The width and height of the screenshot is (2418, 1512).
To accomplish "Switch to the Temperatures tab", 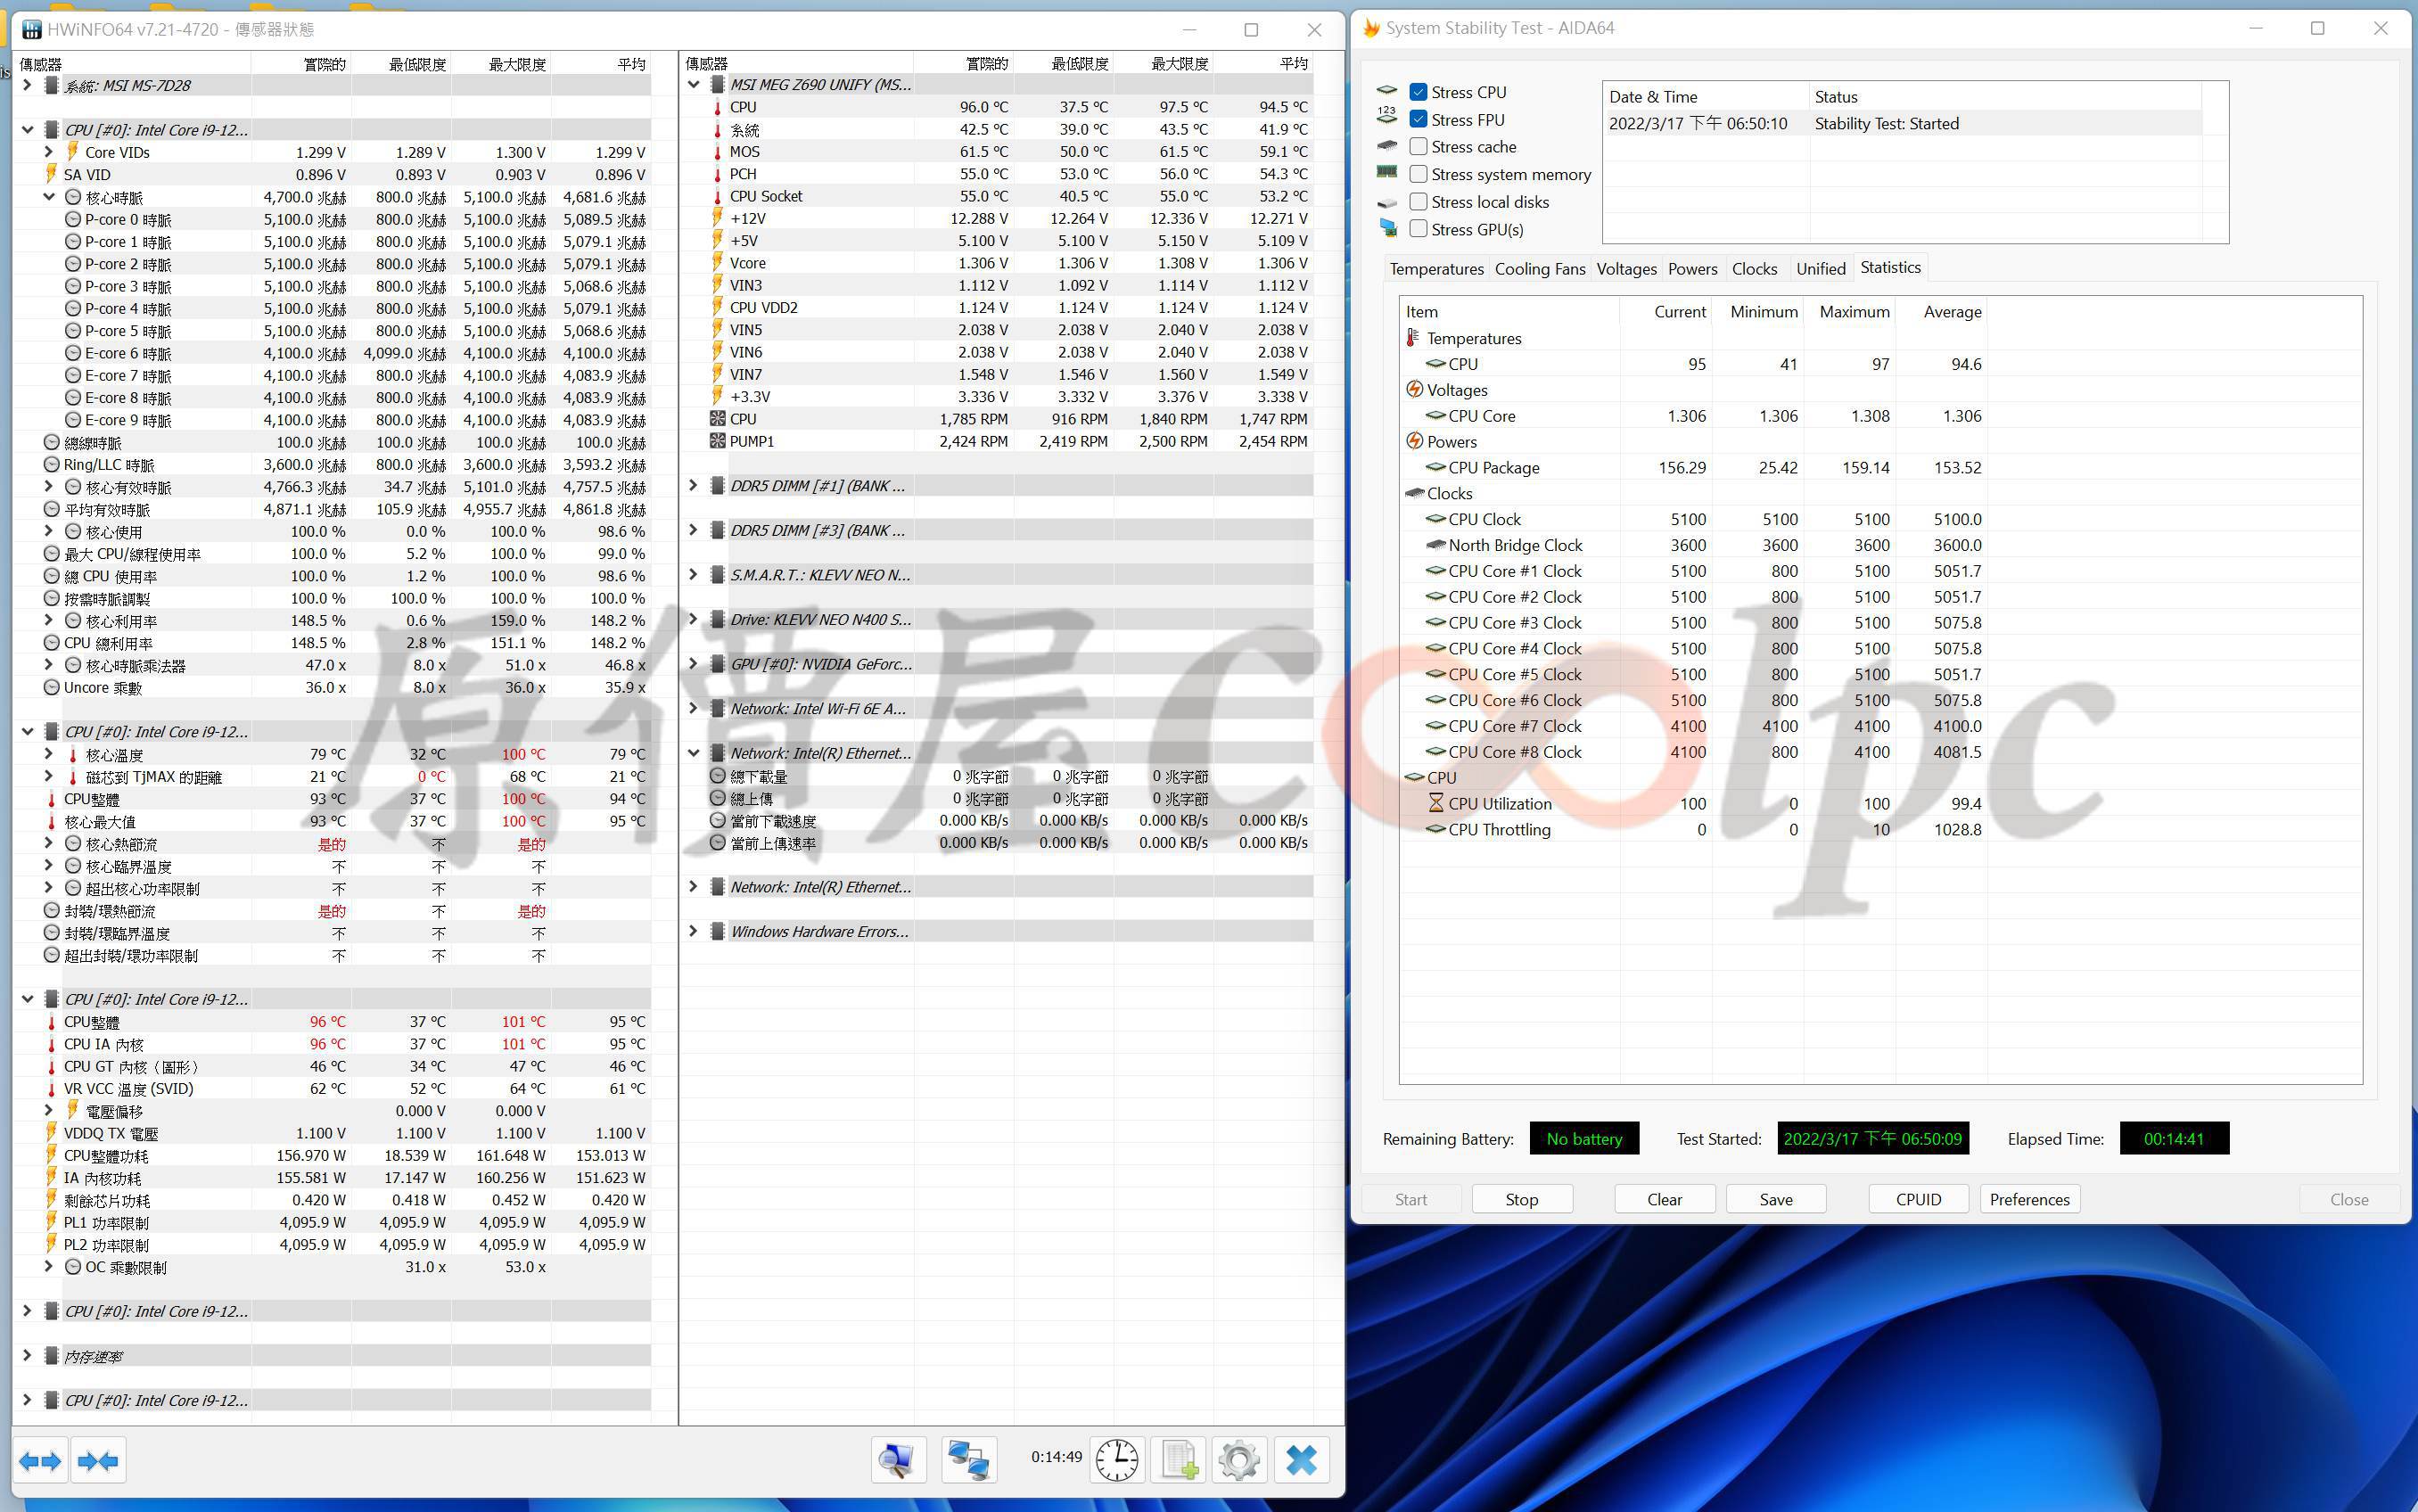I will (1436, 269).
